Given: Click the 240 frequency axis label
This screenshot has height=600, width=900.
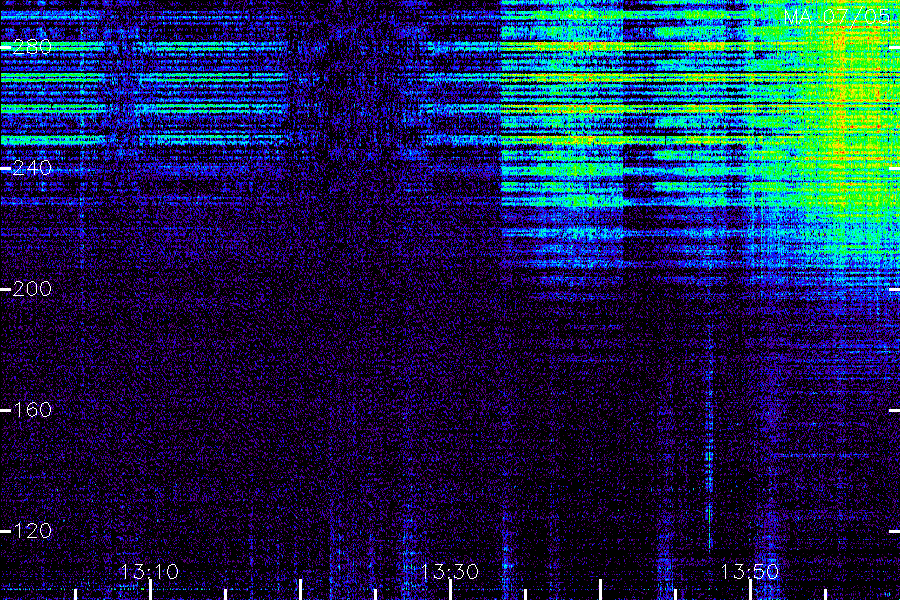Looking at the screenshot, I should point(32,168).
